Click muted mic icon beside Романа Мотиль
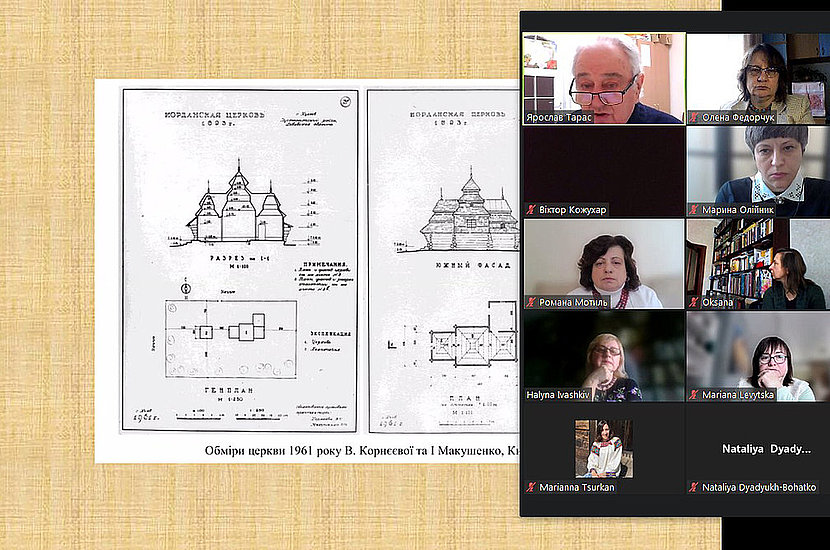 (530, 302)
